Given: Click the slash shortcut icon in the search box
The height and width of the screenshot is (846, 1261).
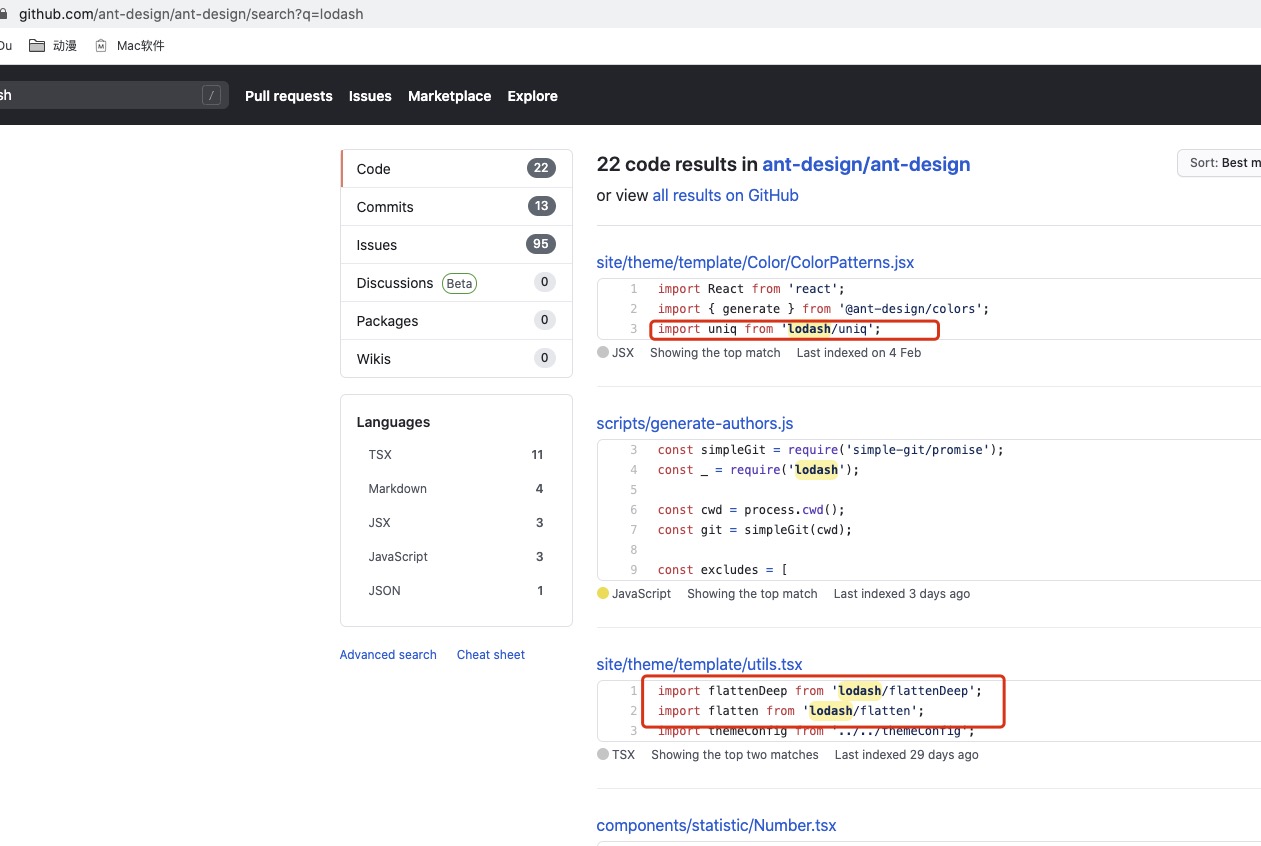Looking at the screenshot, I should pyautogui.click(x=211, y=95).
